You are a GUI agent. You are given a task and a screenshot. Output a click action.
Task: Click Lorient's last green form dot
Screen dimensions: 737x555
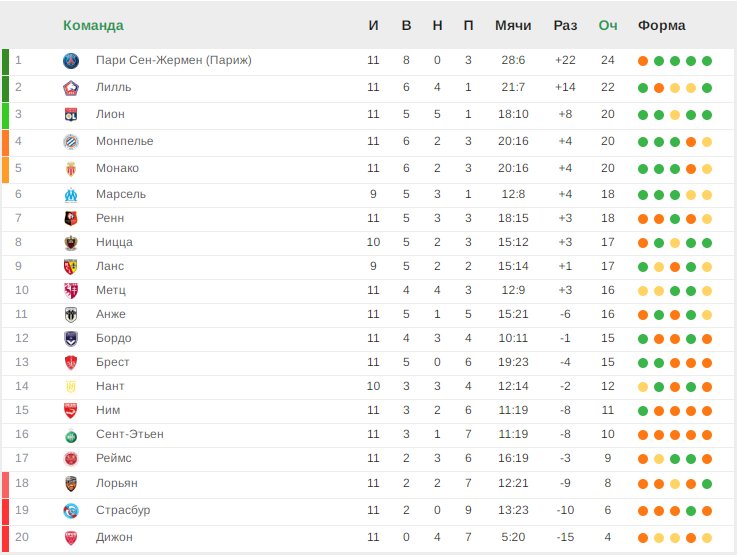(707, 484)
